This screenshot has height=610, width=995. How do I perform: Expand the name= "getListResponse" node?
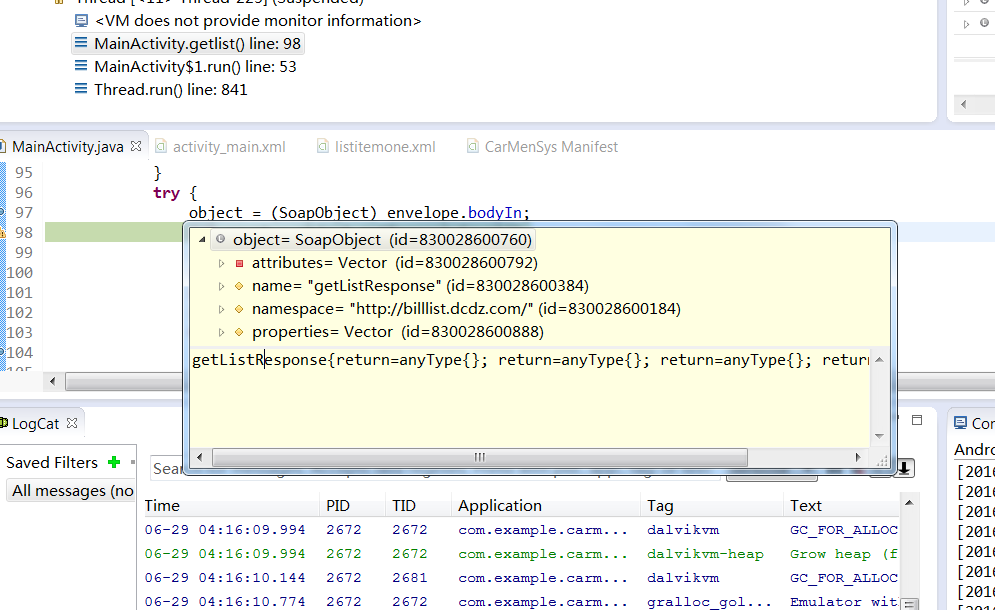coord(221,286)
